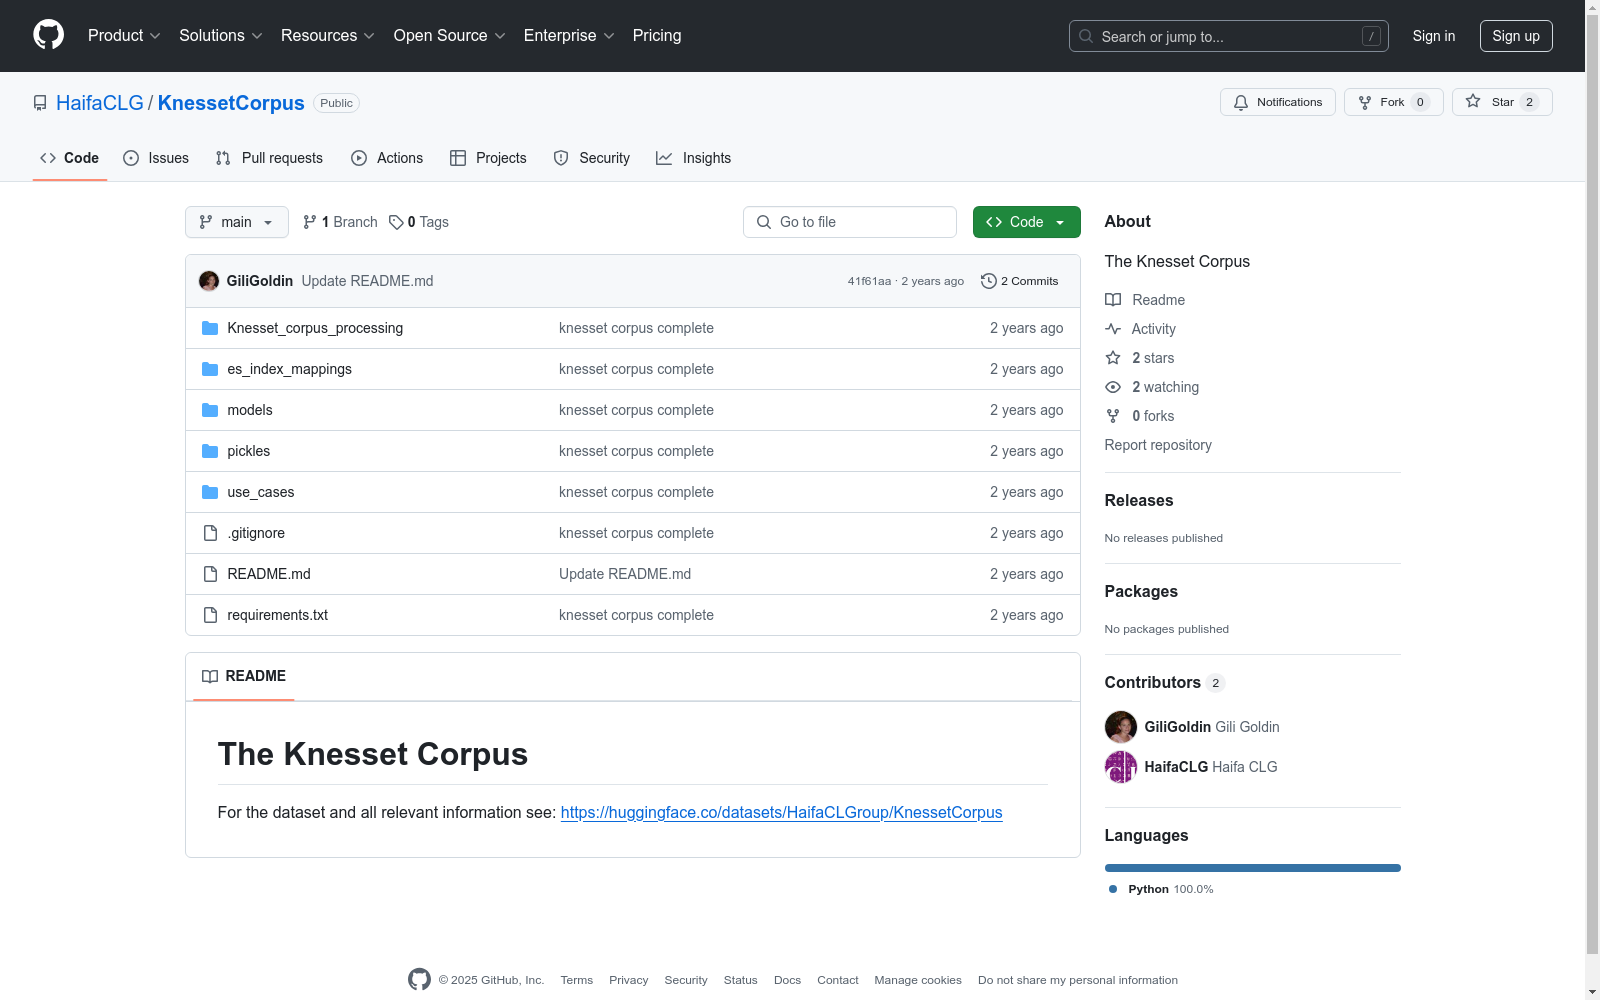
Task: Click the Go to file search field
Action: pyautogui.click(x=850, y=222)
